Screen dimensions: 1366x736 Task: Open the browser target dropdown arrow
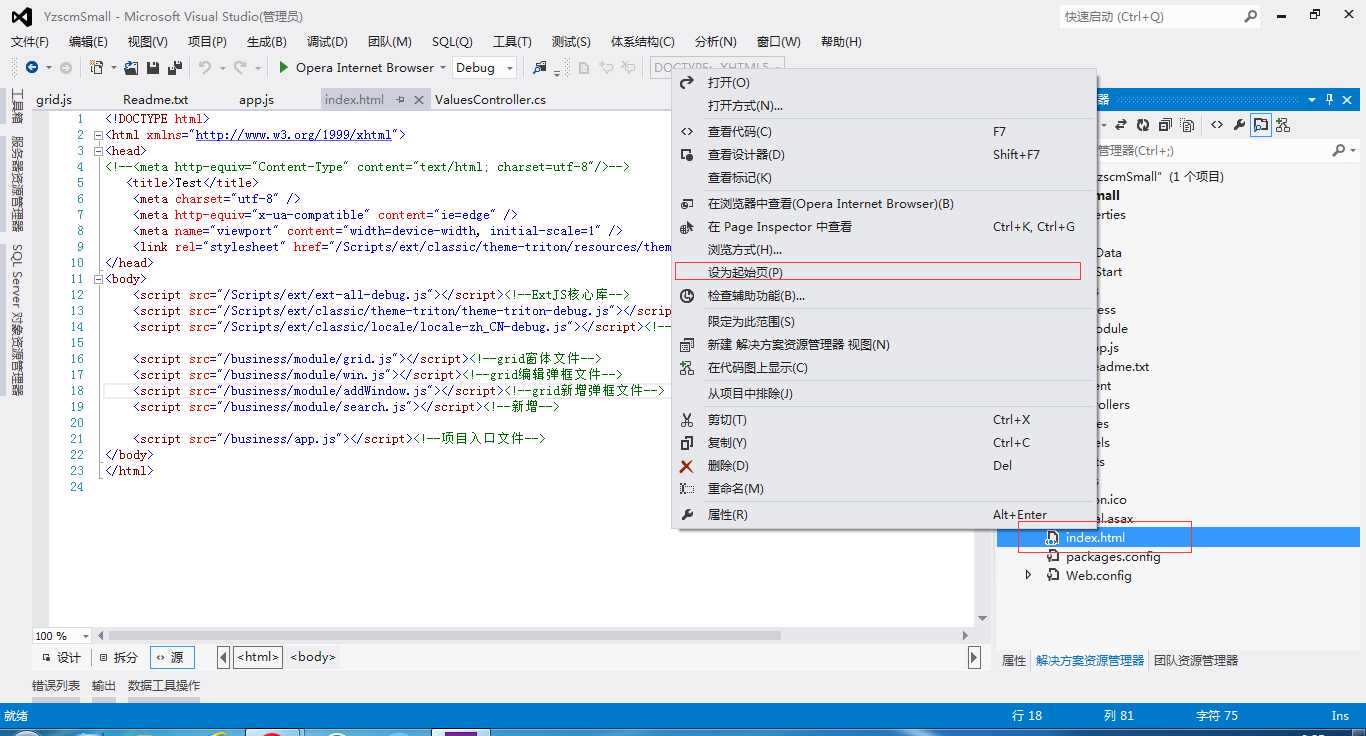tap(443, 68)
